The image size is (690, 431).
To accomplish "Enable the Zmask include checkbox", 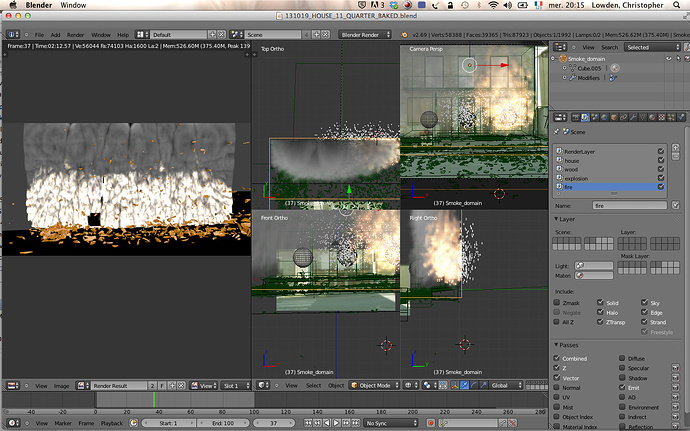I will tap(557, 302).
